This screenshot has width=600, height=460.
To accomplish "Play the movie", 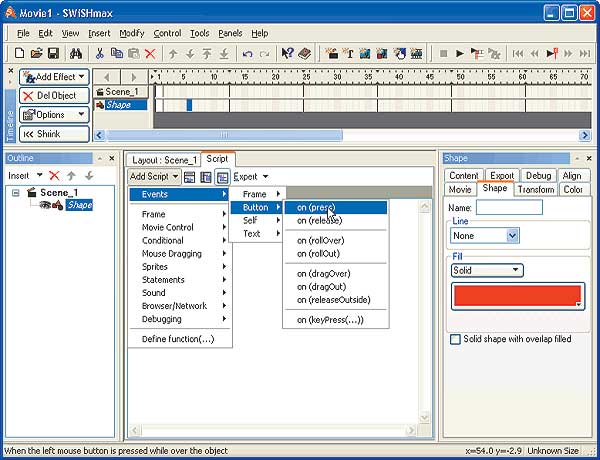I will [460, 54].
